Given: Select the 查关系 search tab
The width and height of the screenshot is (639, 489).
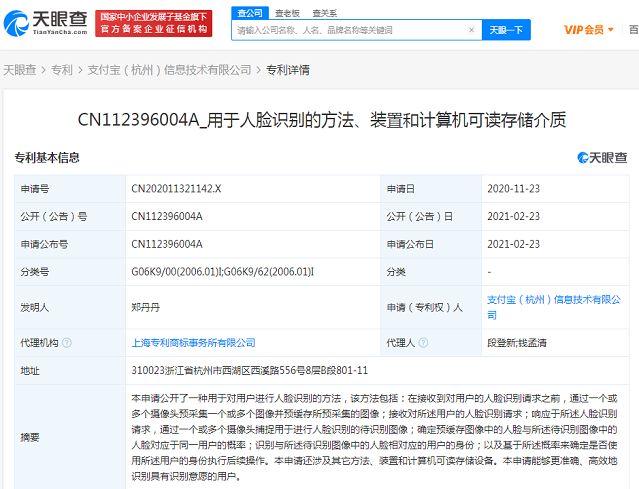Looking at the screenshot, I should click(x=324, y=13).
